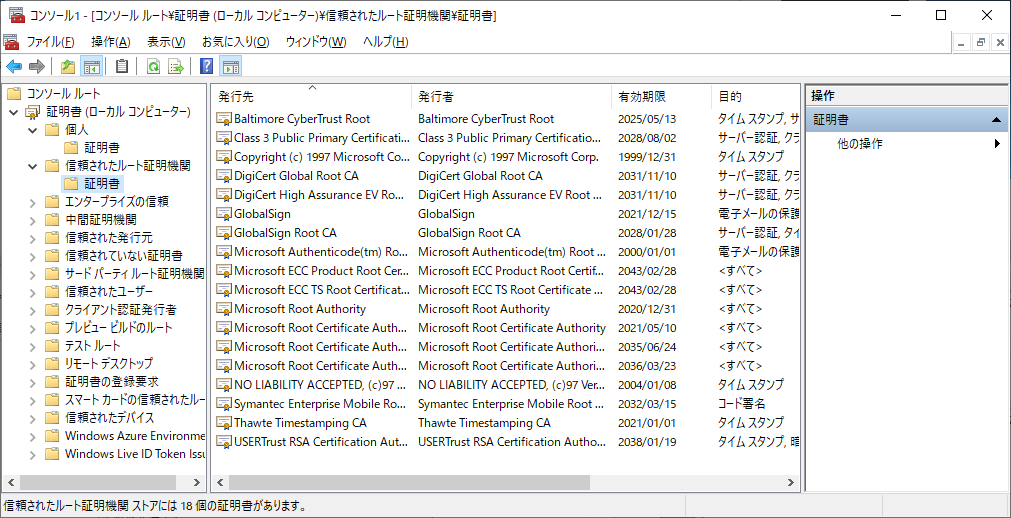The width and height of the screenshot is (1011, 518).
Task: Expand リモート デスクトップ folder
Action: (x=33, y=364)
